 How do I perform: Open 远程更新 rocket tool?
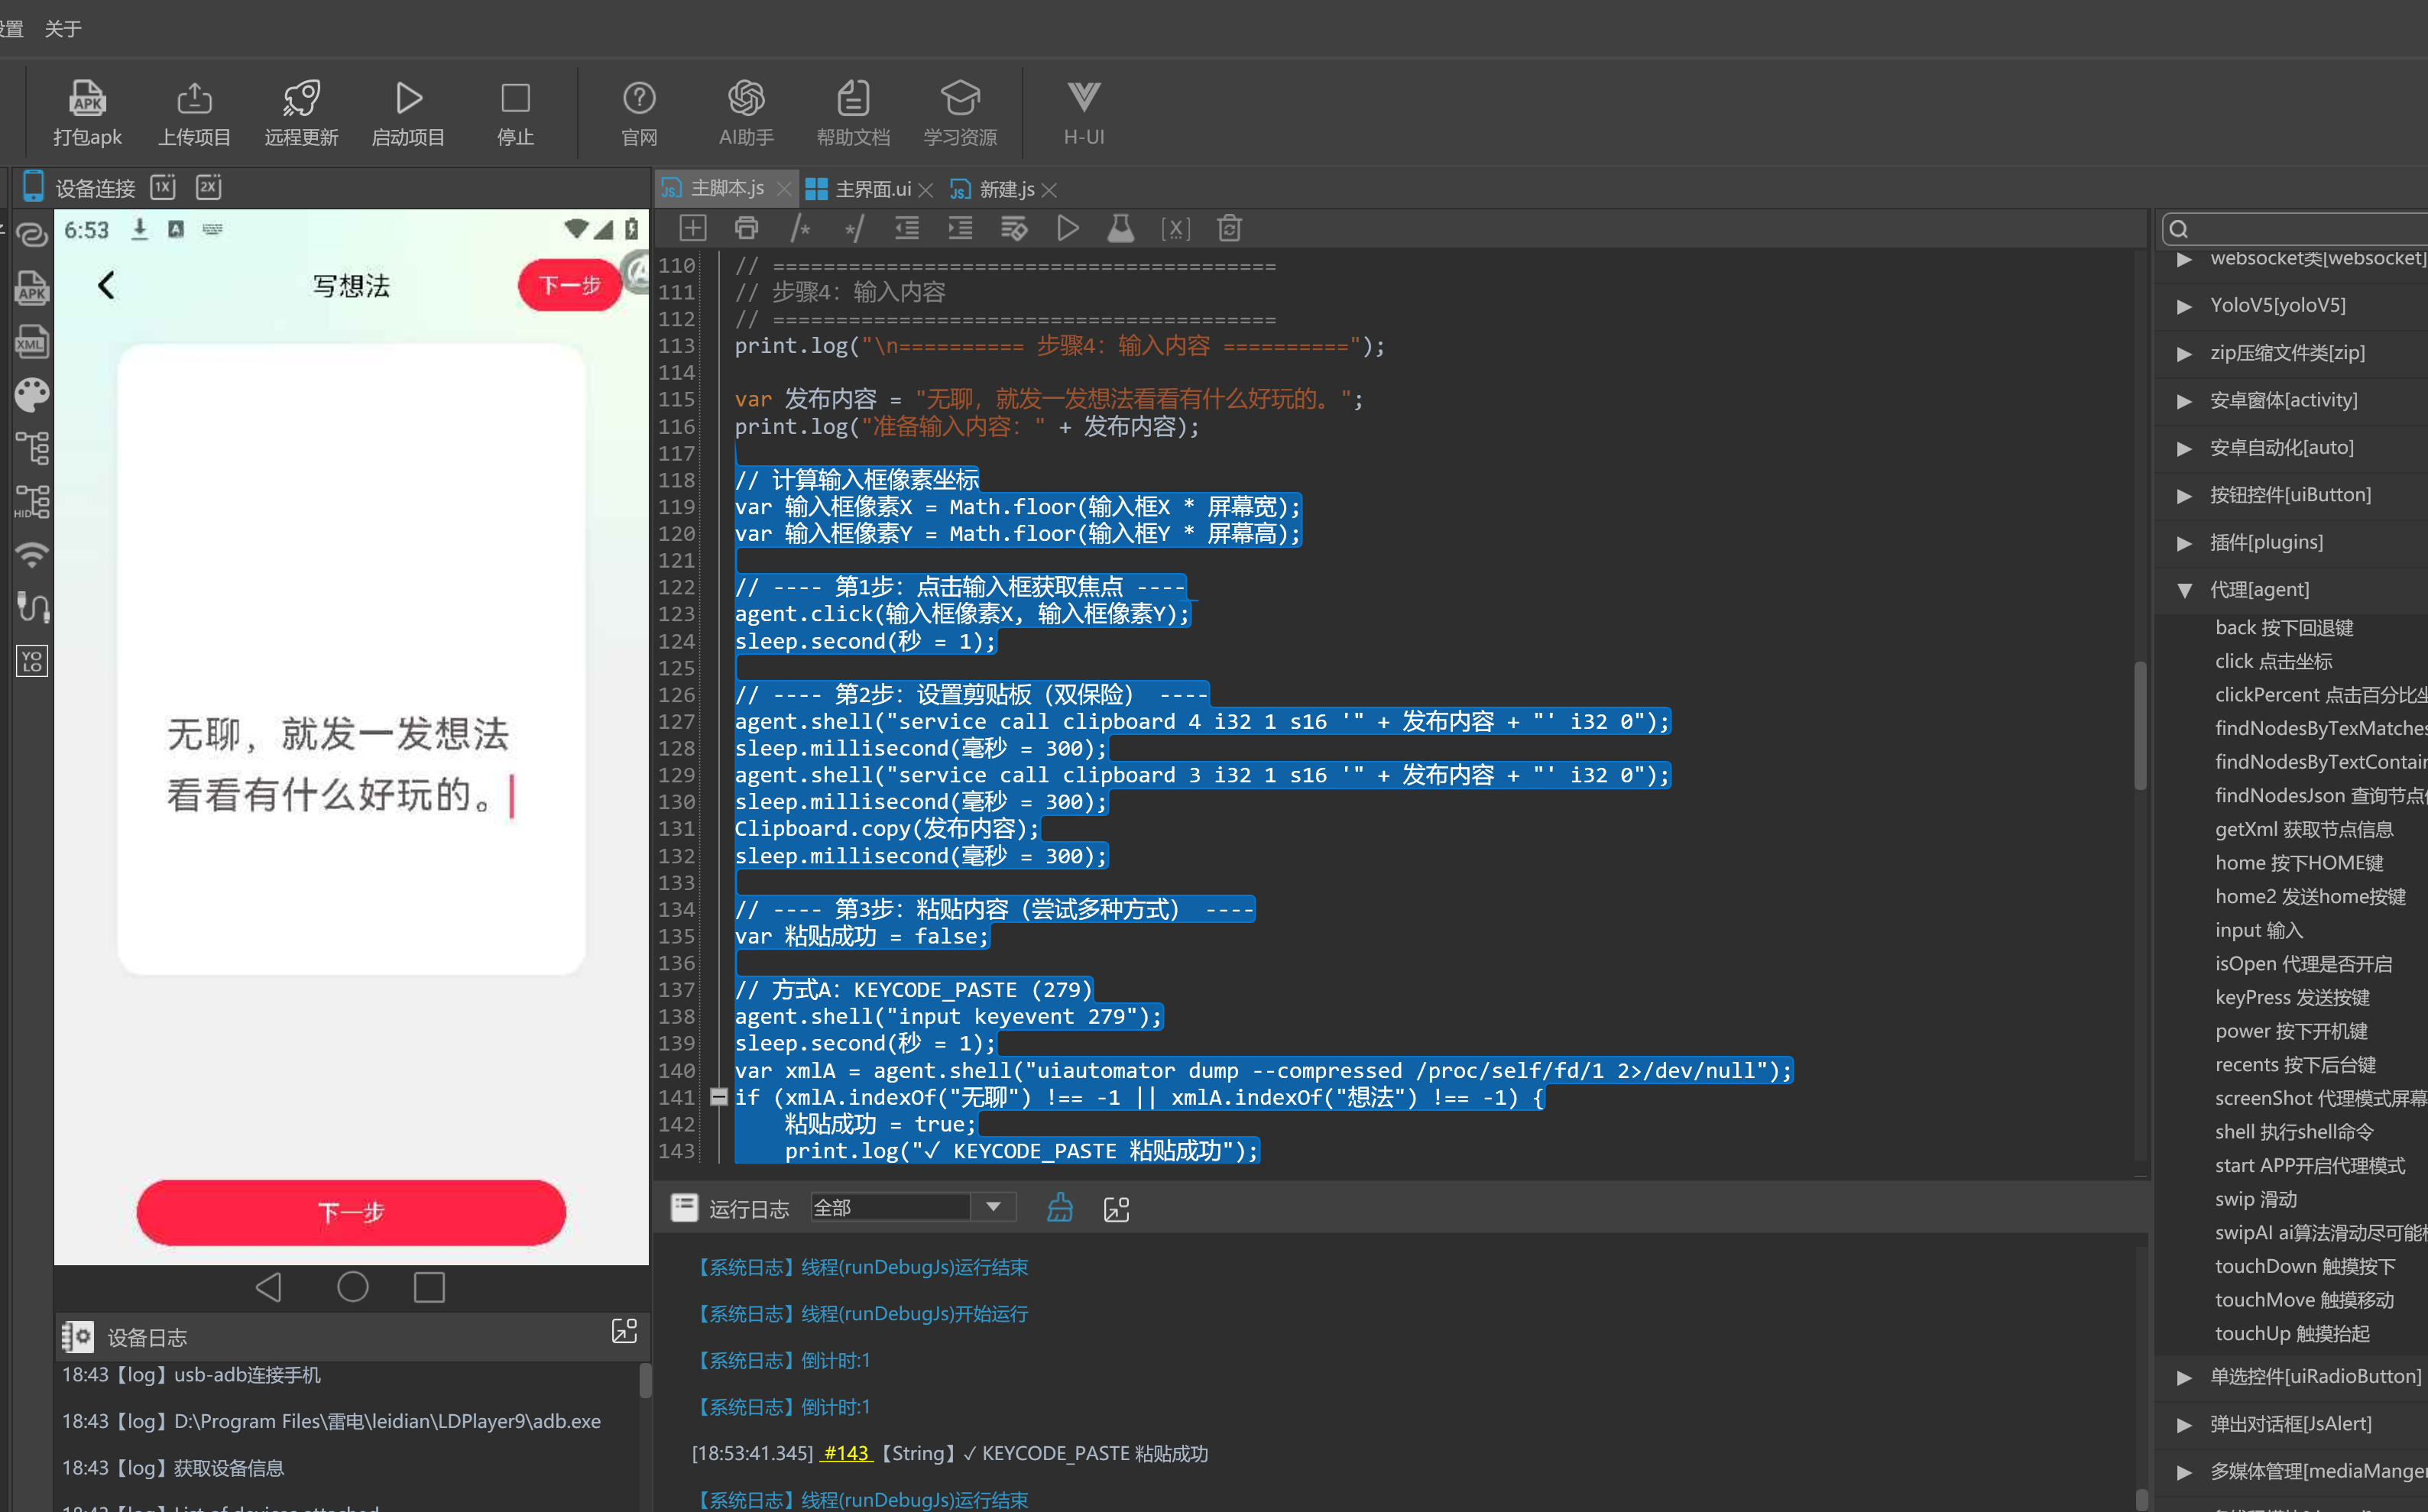click(x=301, y=99)
